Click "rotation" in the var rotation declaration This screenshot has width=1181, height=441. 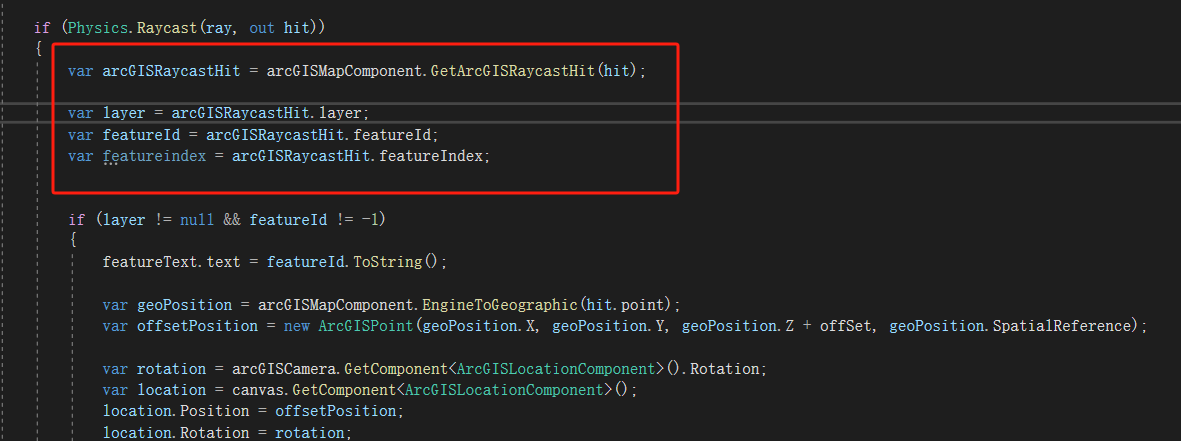coord(171,370)
